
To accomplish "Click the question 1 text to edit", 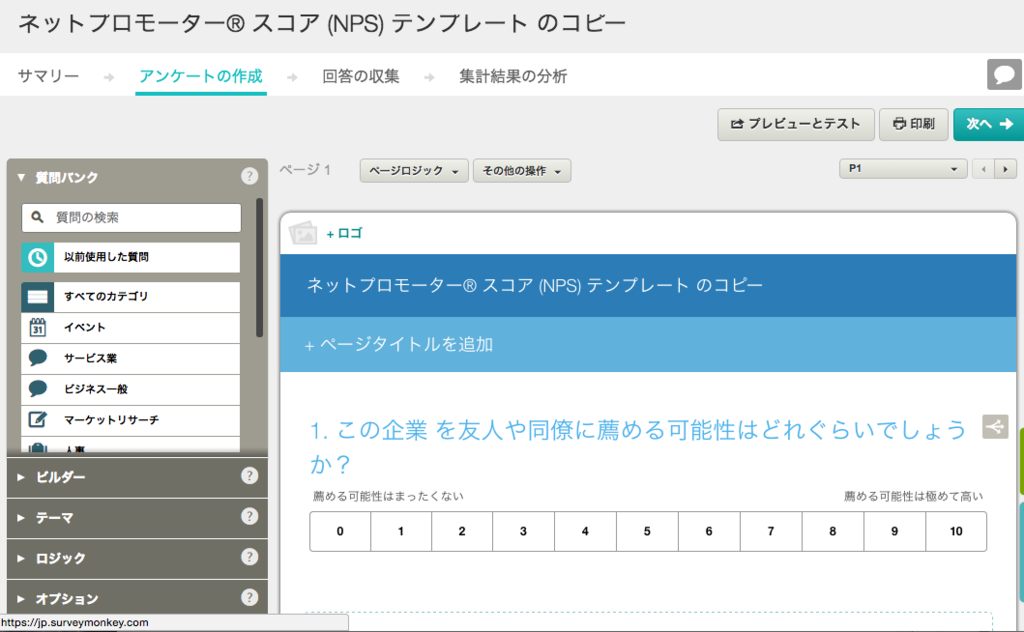I will [637, 447].
